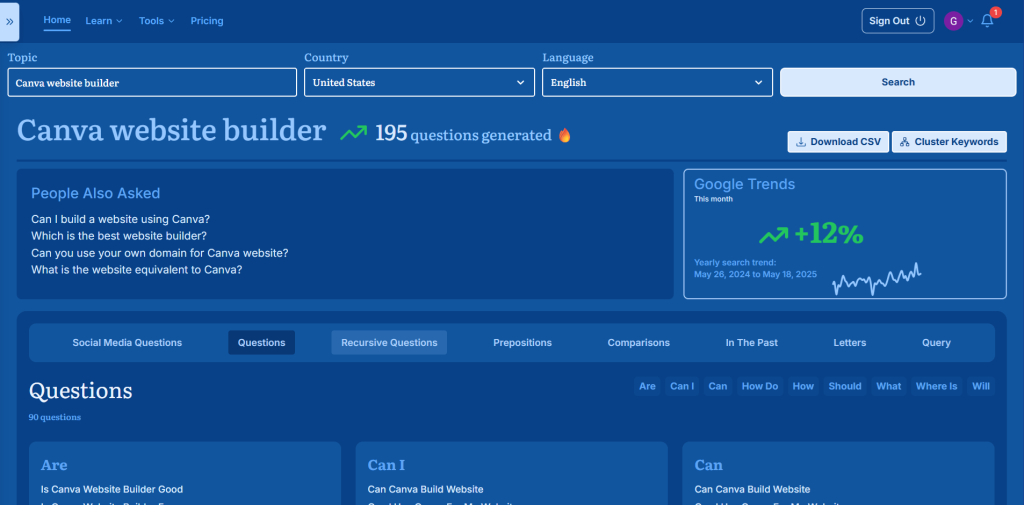Open the Country dropdown showing United States
The height and width of the screenshot is (505, 1024).
click(x=419, y=82)
